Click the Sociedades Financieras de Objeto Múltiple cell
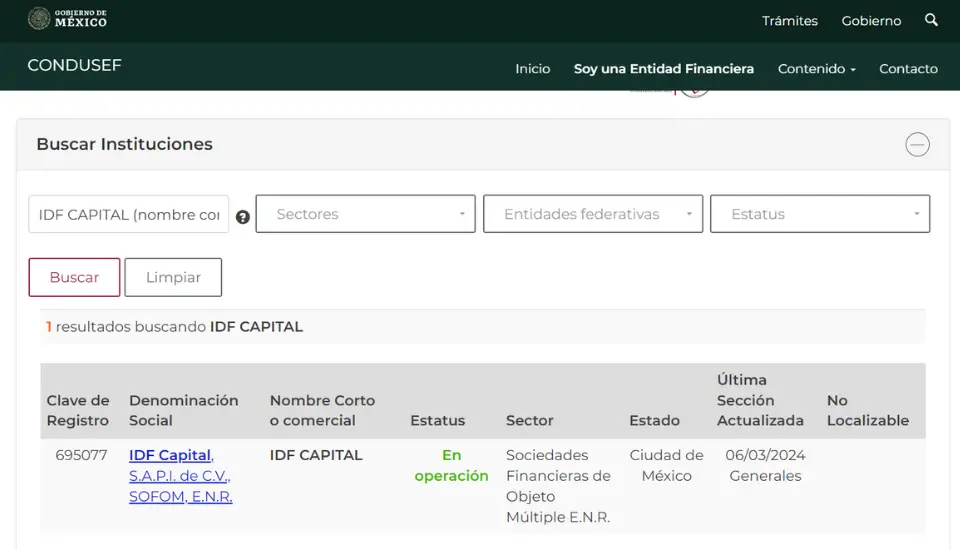 click(558, 486)
